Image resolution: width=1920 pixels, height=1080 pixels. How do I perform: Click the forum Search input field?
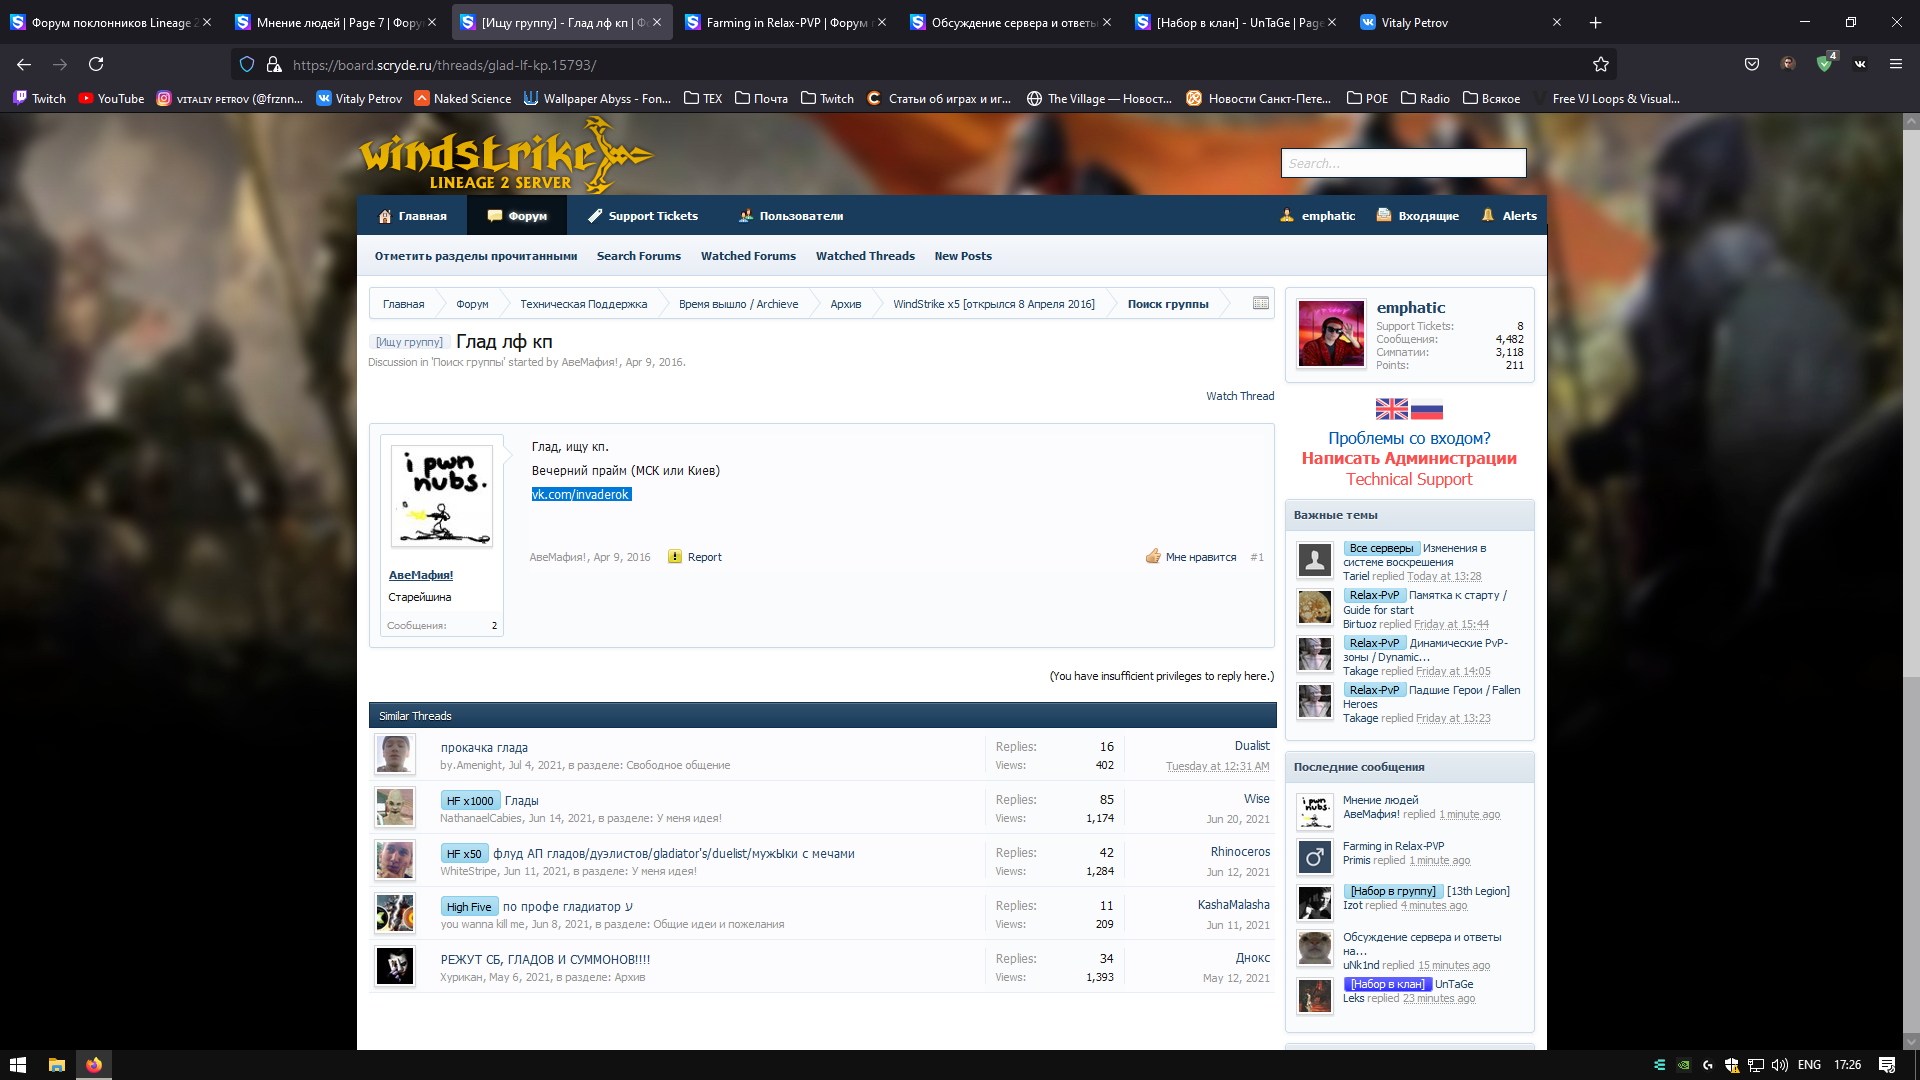[x=1403, y=163]
